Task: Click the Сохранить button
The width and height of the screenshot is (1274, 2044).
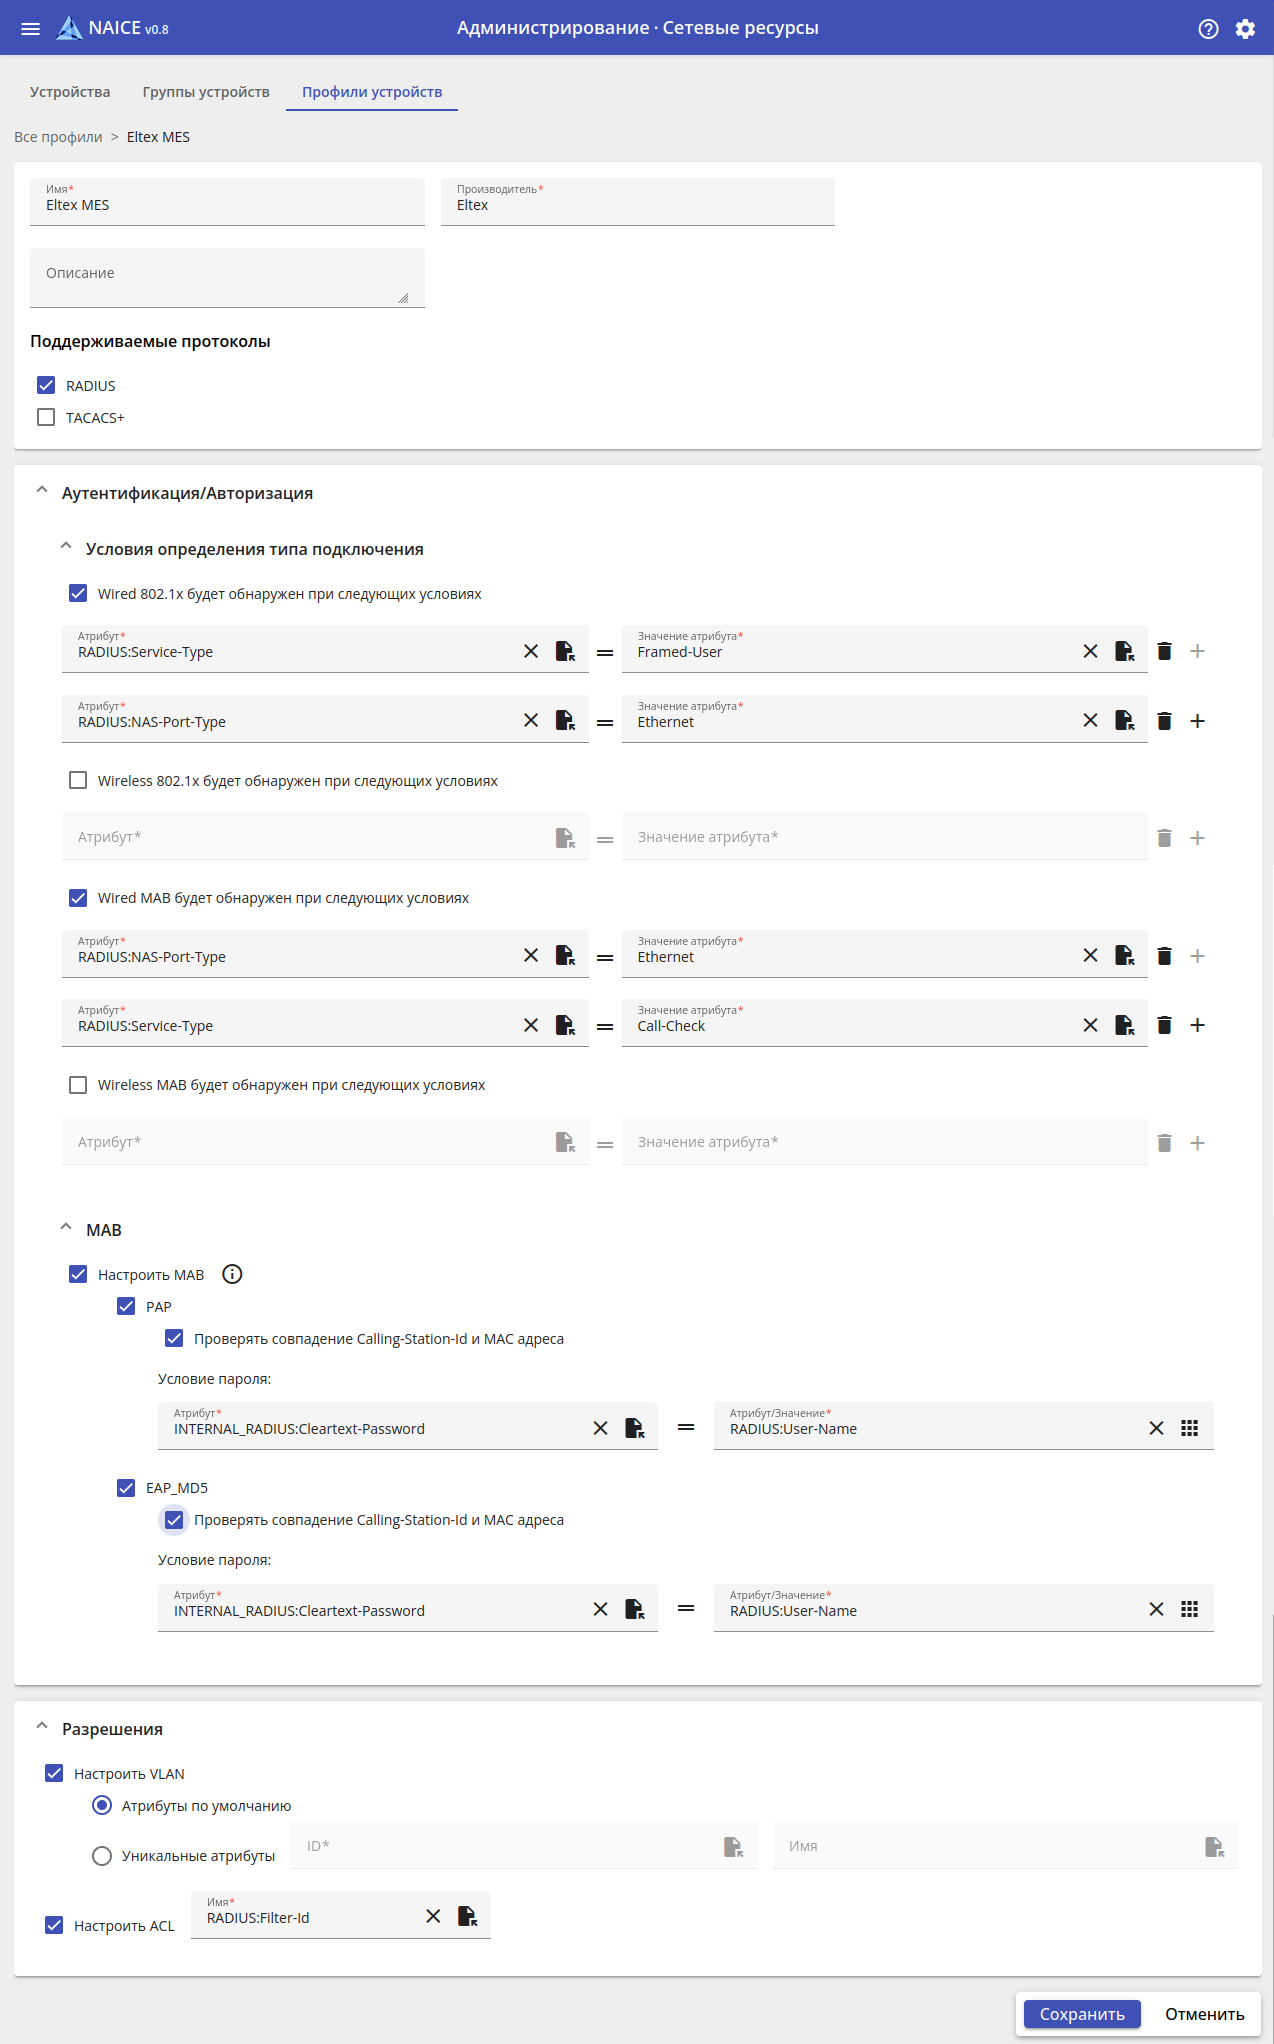Action: tap(1082, 2014)
